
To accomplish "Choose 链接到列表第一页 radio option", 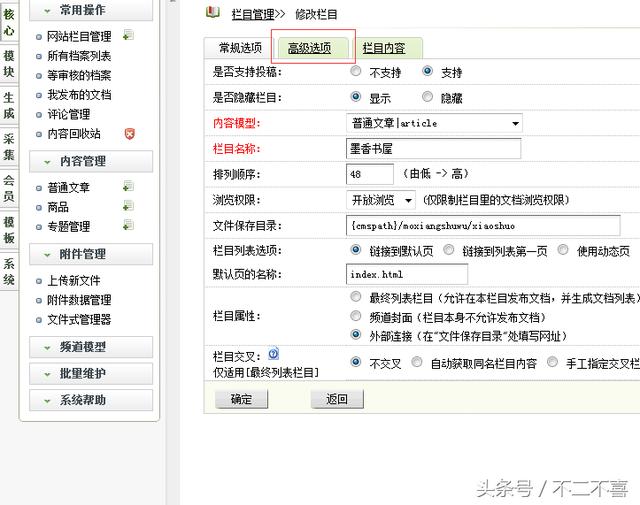I will [x=449, y=249].
